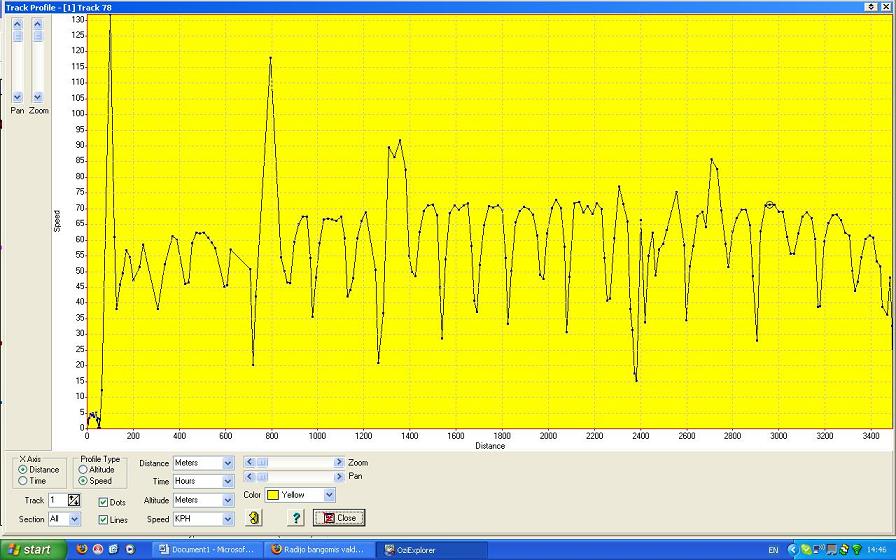Launch Firefox from the quick launch bar

81,550
